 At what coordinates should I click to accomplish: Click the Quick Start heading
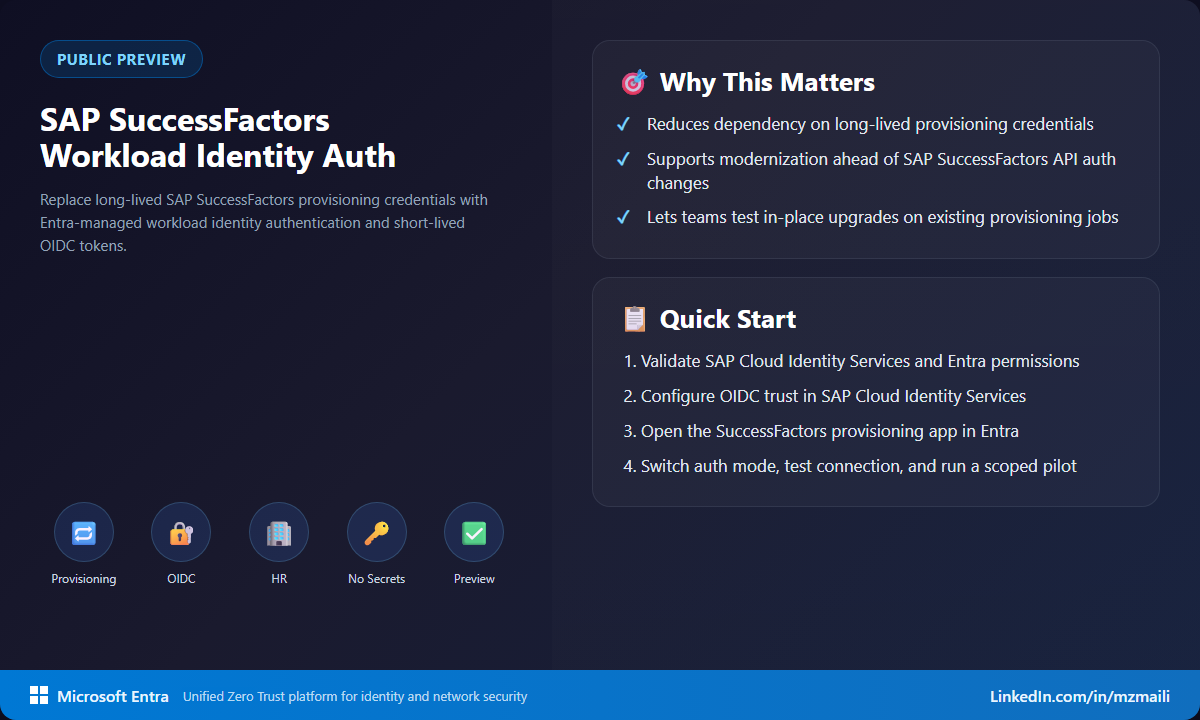pyautogui.click(x=728, y=319)
